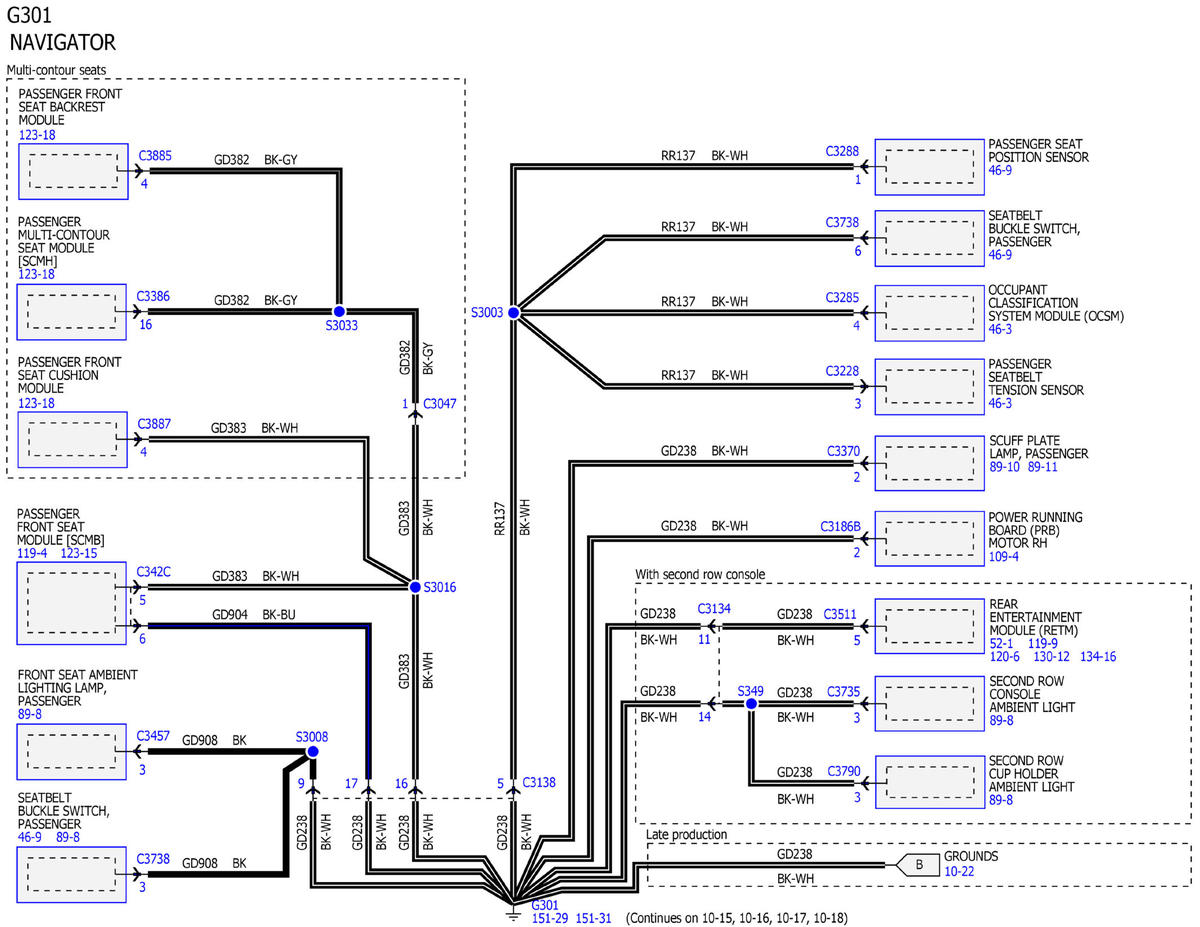The height and width of the screenshot is (927, 1200).
Task: Open connector C3887 link
Action: click(155, 423)
